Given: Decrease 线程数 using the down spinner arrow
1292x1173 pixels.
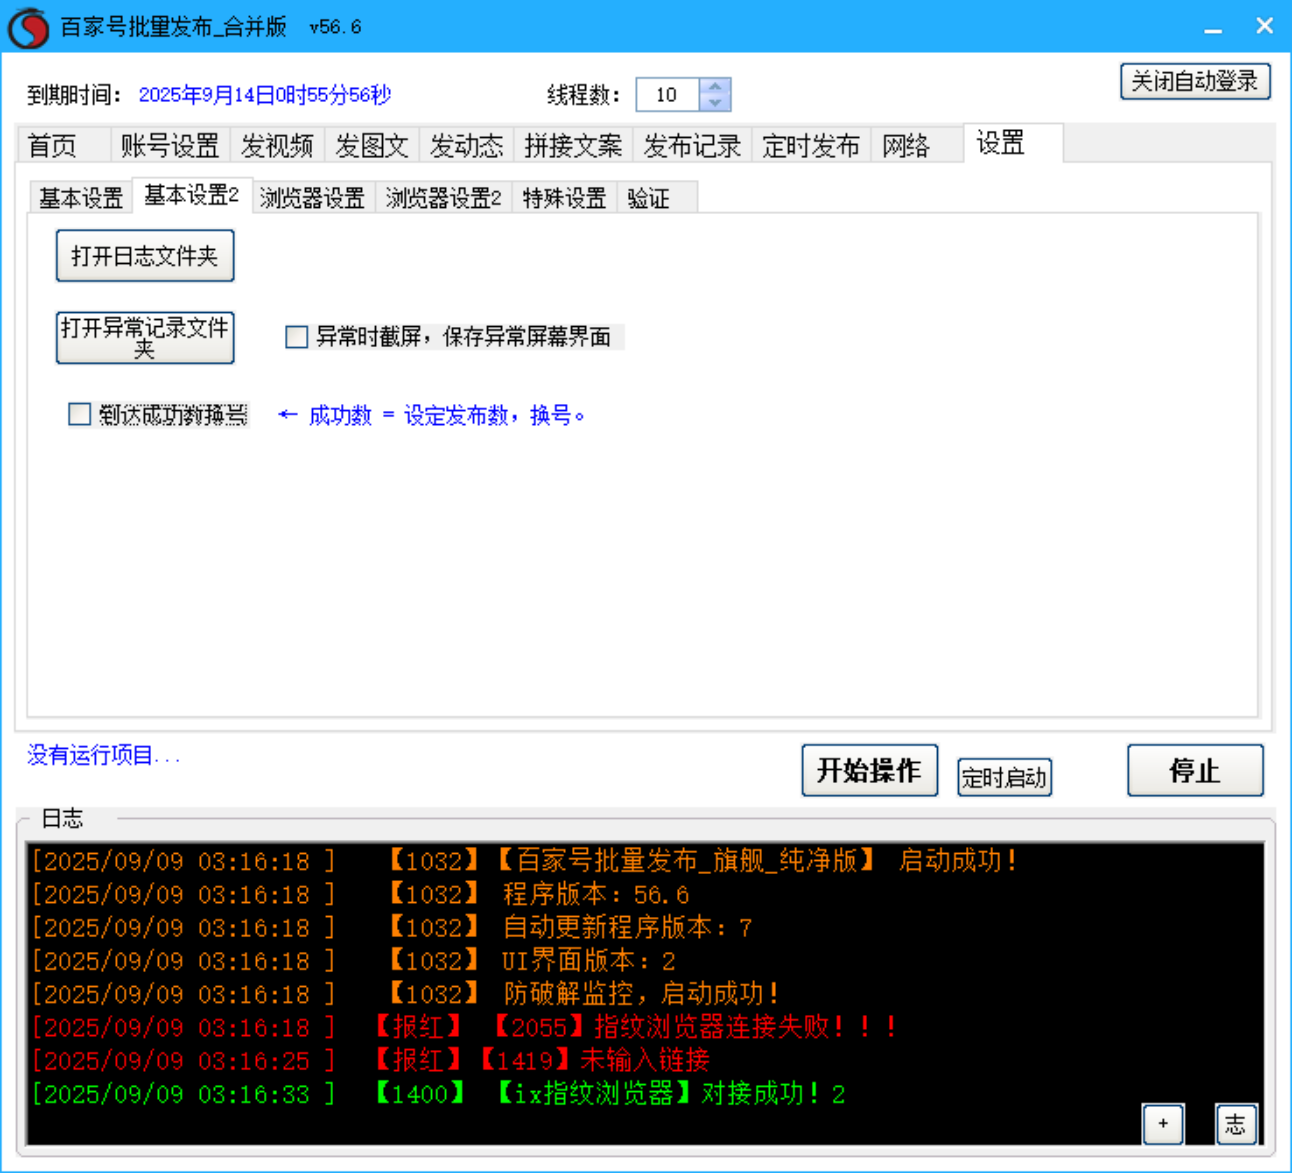Looking at the screenshot, I should coord(714,103).
